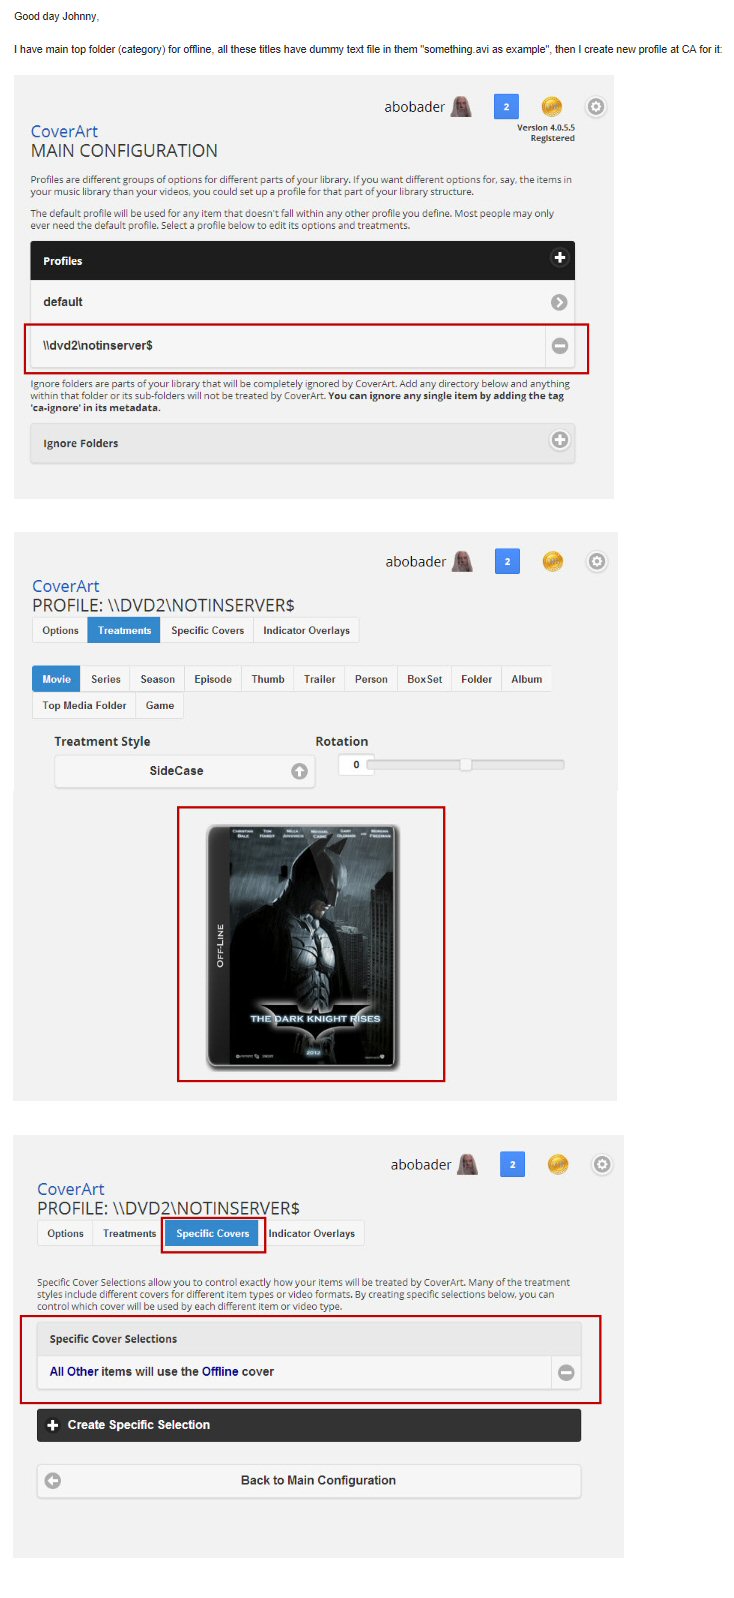Expand the Ignore Folders section
The height and width of the screenshot is (1598, 734).
click(302, 443)
